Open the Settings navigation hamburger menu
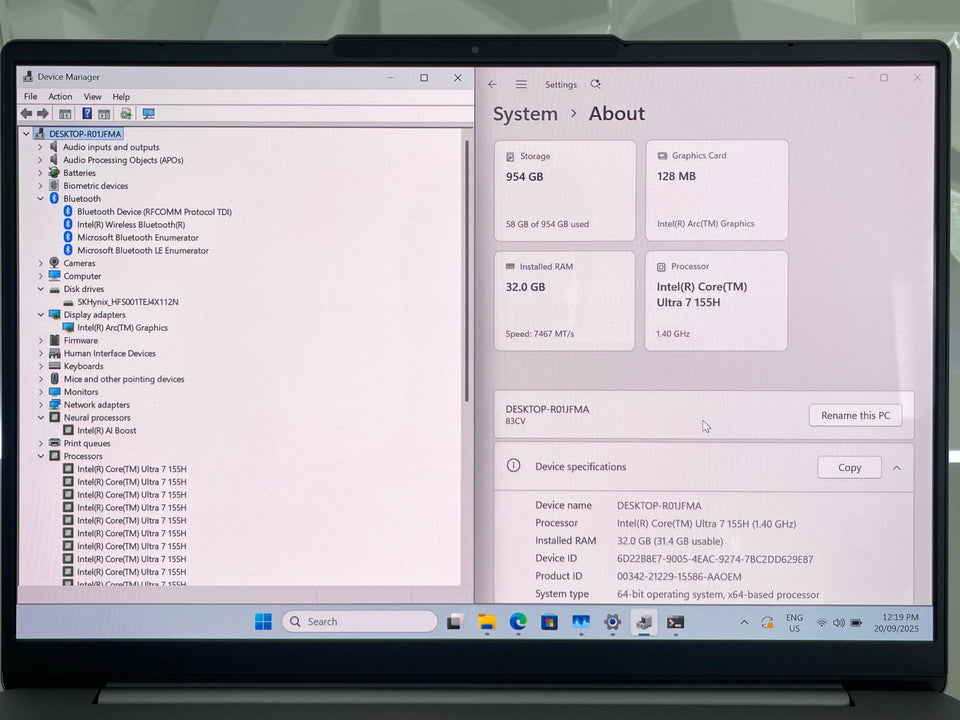Screen dimensions: 960x720 521,85
